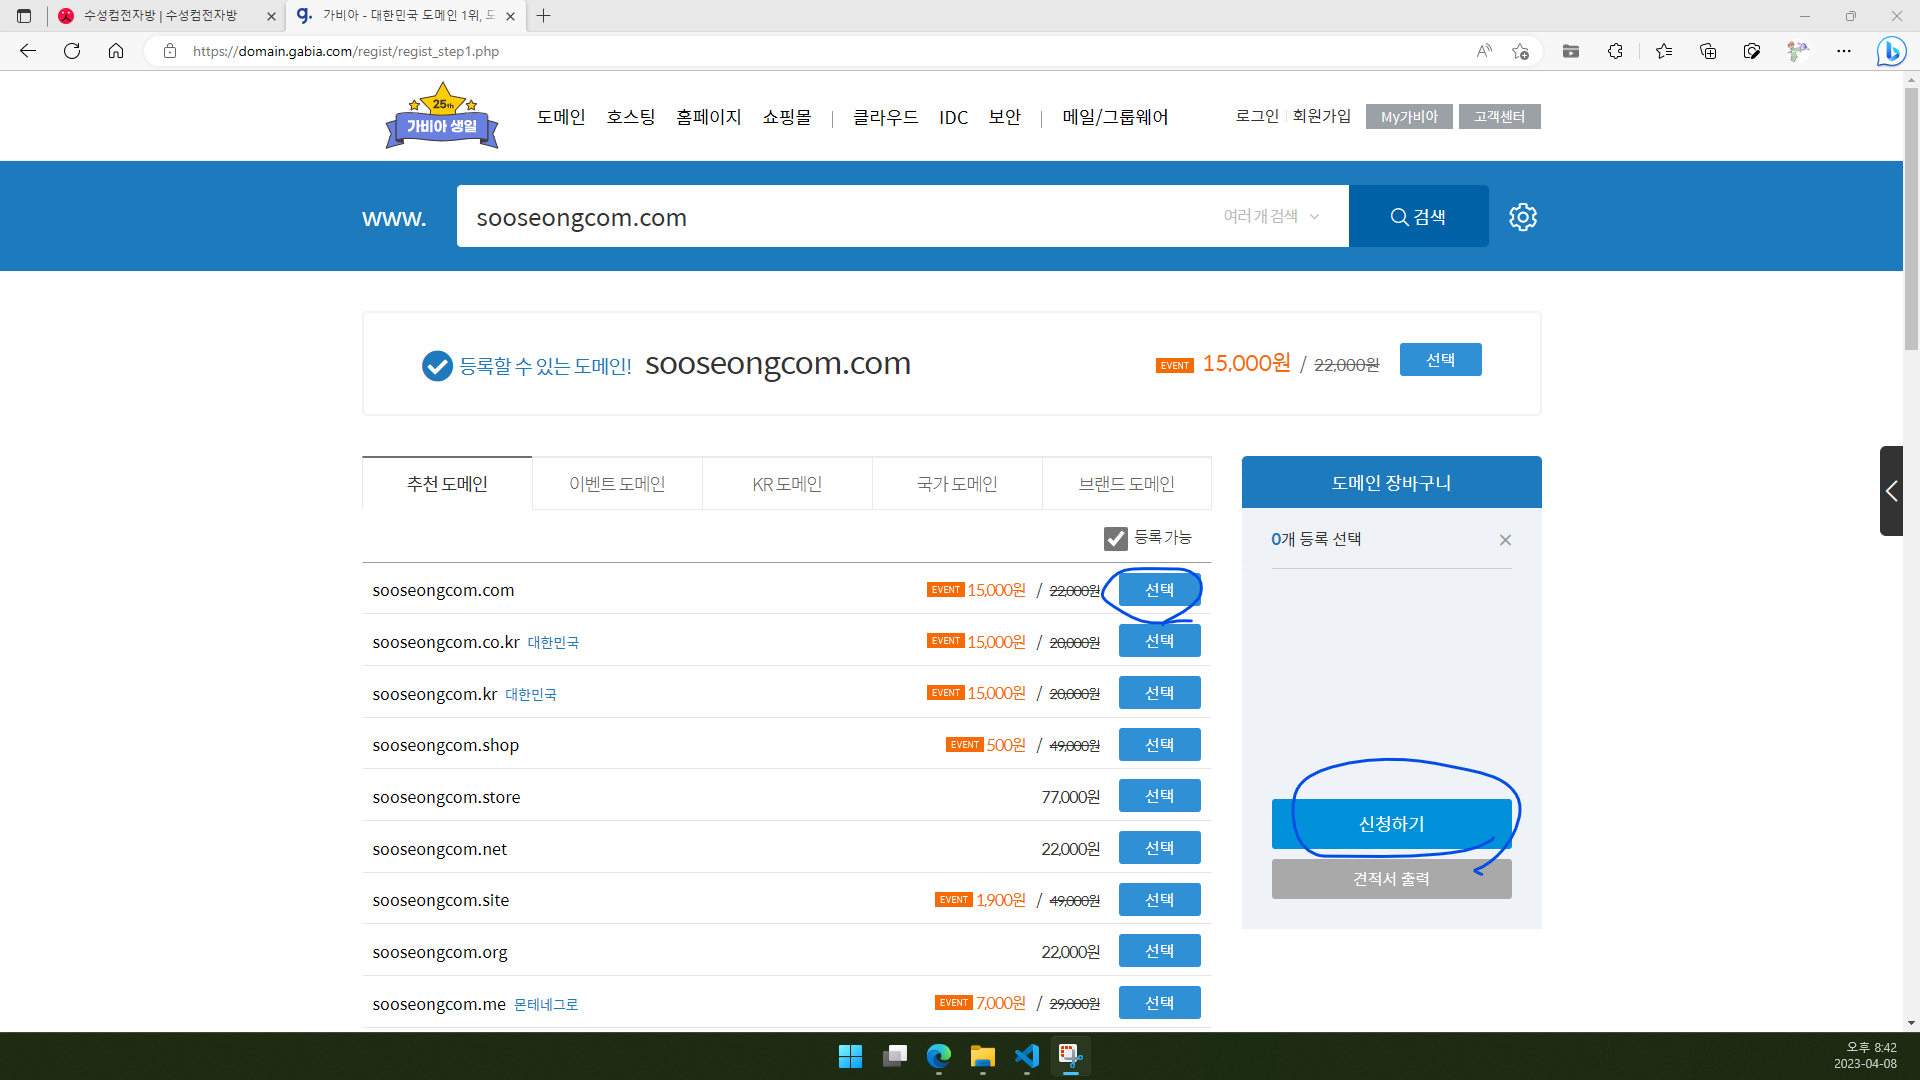Select sooseongcom.store domain
Image resolution: width=1920 pixels, height=1080 pixels.
coord(1159,796)
